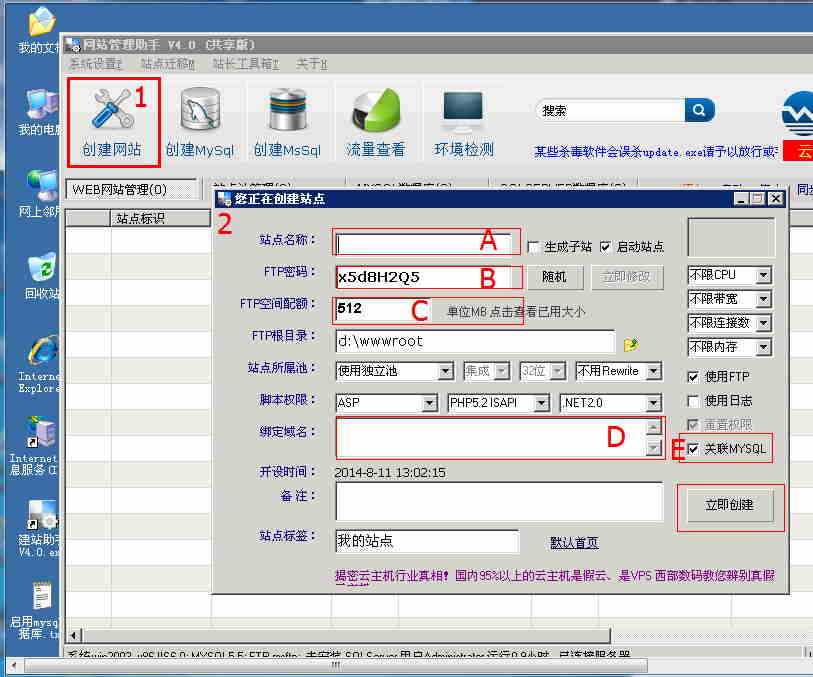Image resolution: width=813 pixels, height=677 pixels.
Task: Open the 系统设置 menu
Action: [x=96, y=64]
